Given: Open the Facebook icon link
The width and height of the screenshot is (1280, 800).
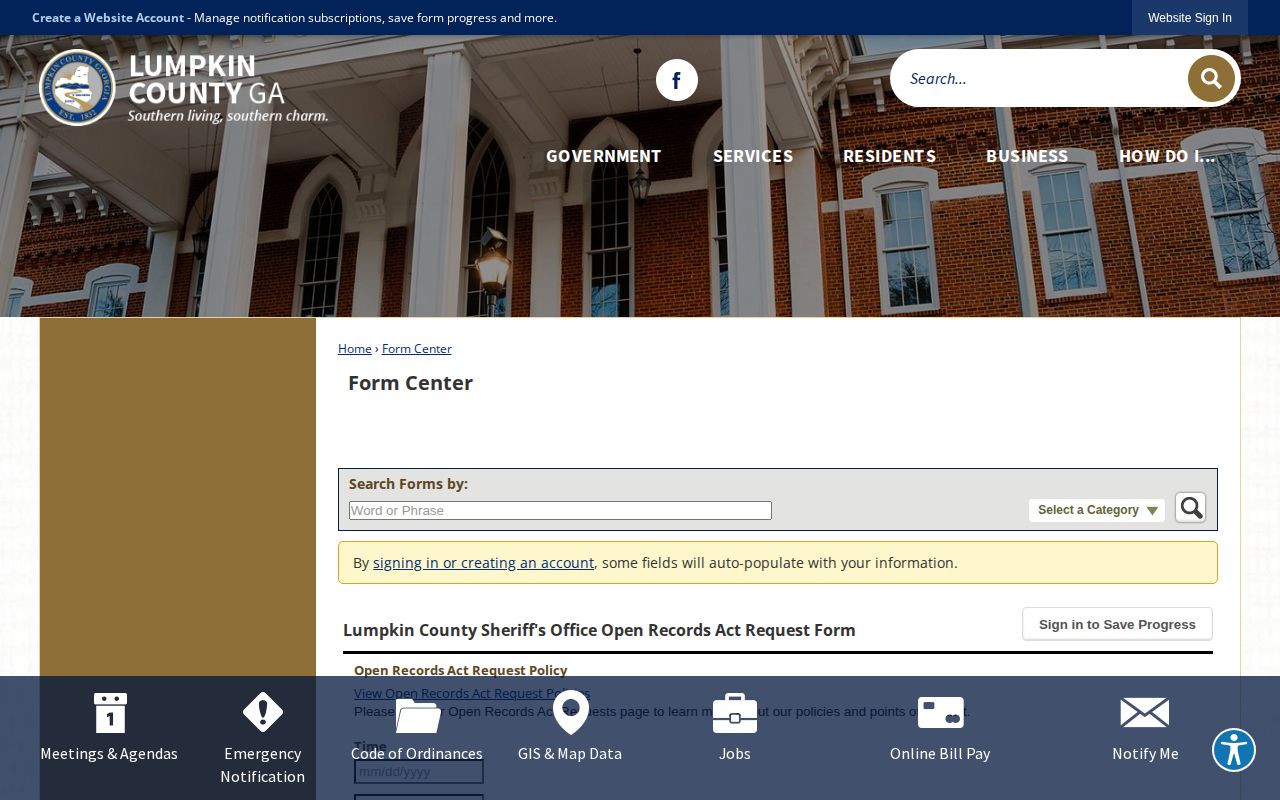Looking at the screenshot, I should tap(677, 80).
